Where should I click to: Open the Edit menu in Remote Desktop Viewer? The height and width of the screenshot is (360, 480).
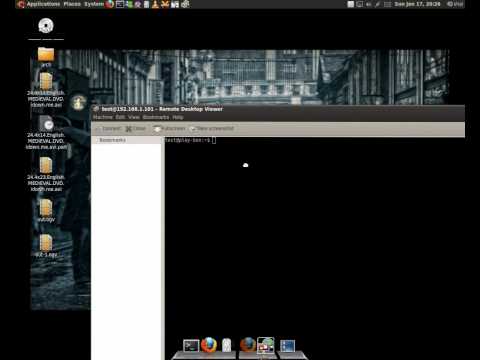coord(120,117)
